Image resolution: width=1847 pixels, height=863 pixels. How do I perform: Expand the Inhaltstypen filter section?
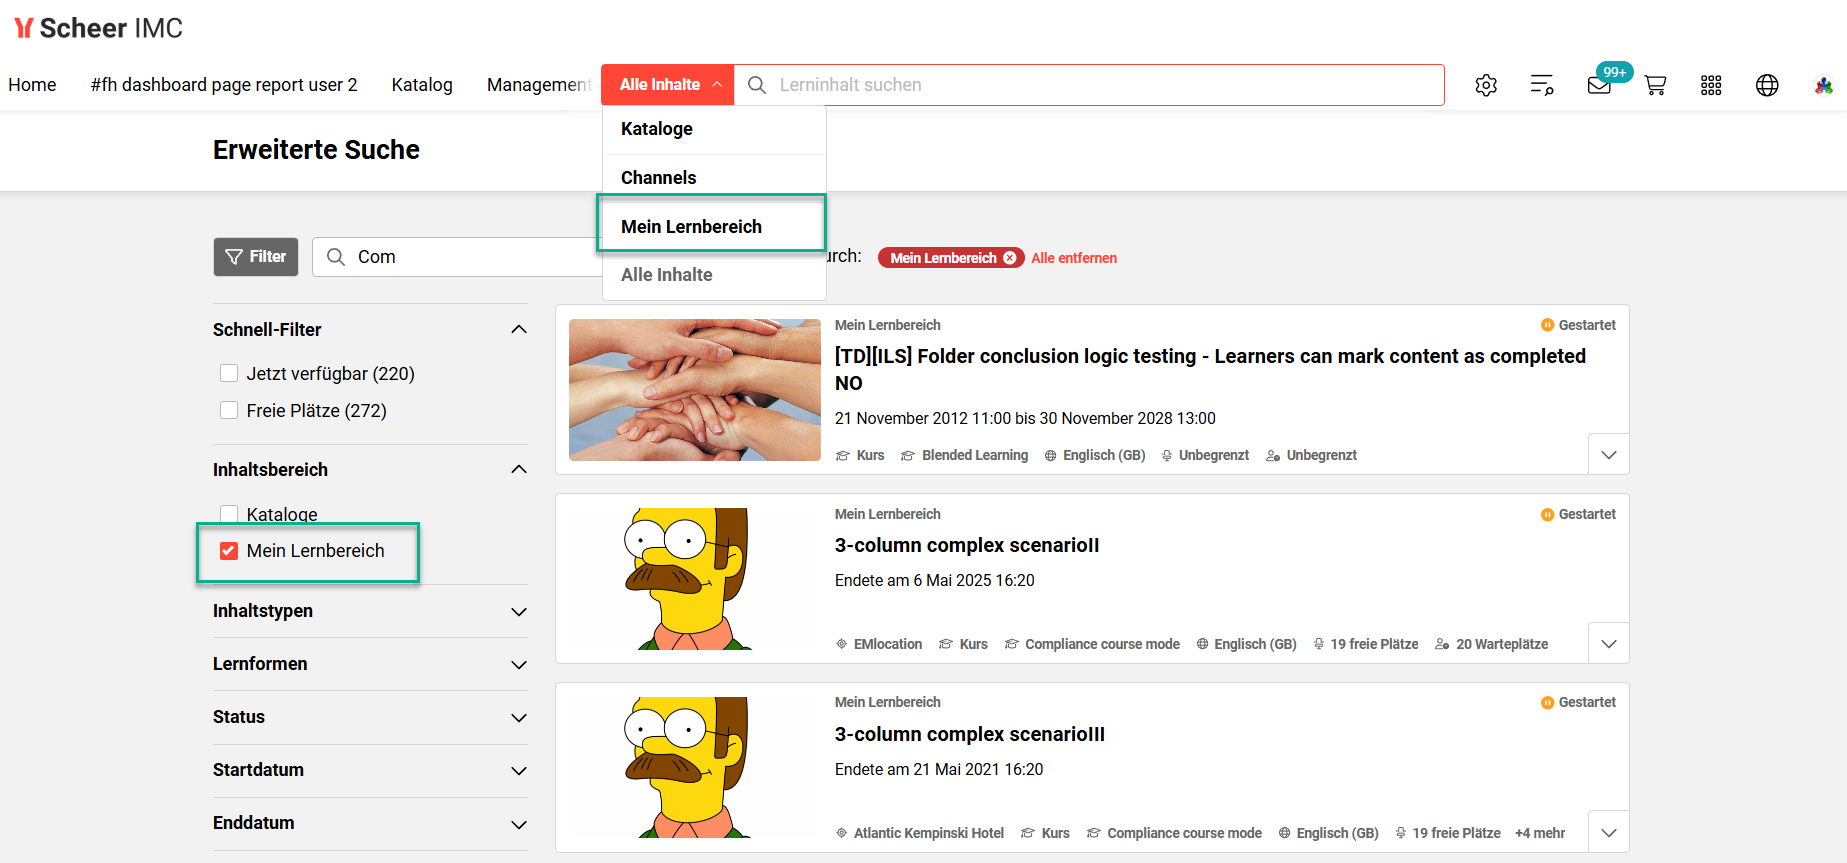point(518,611)
